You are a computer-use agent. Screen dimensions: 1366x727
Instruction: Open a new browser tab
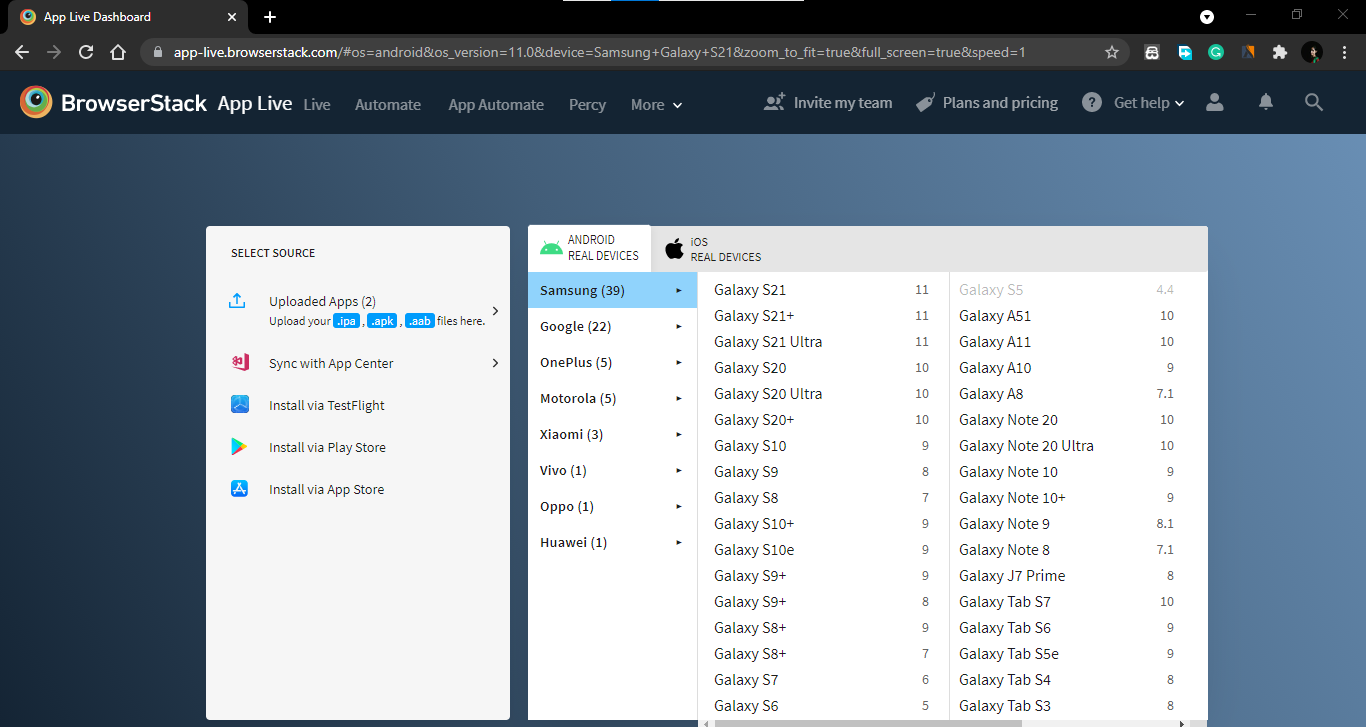270,17
